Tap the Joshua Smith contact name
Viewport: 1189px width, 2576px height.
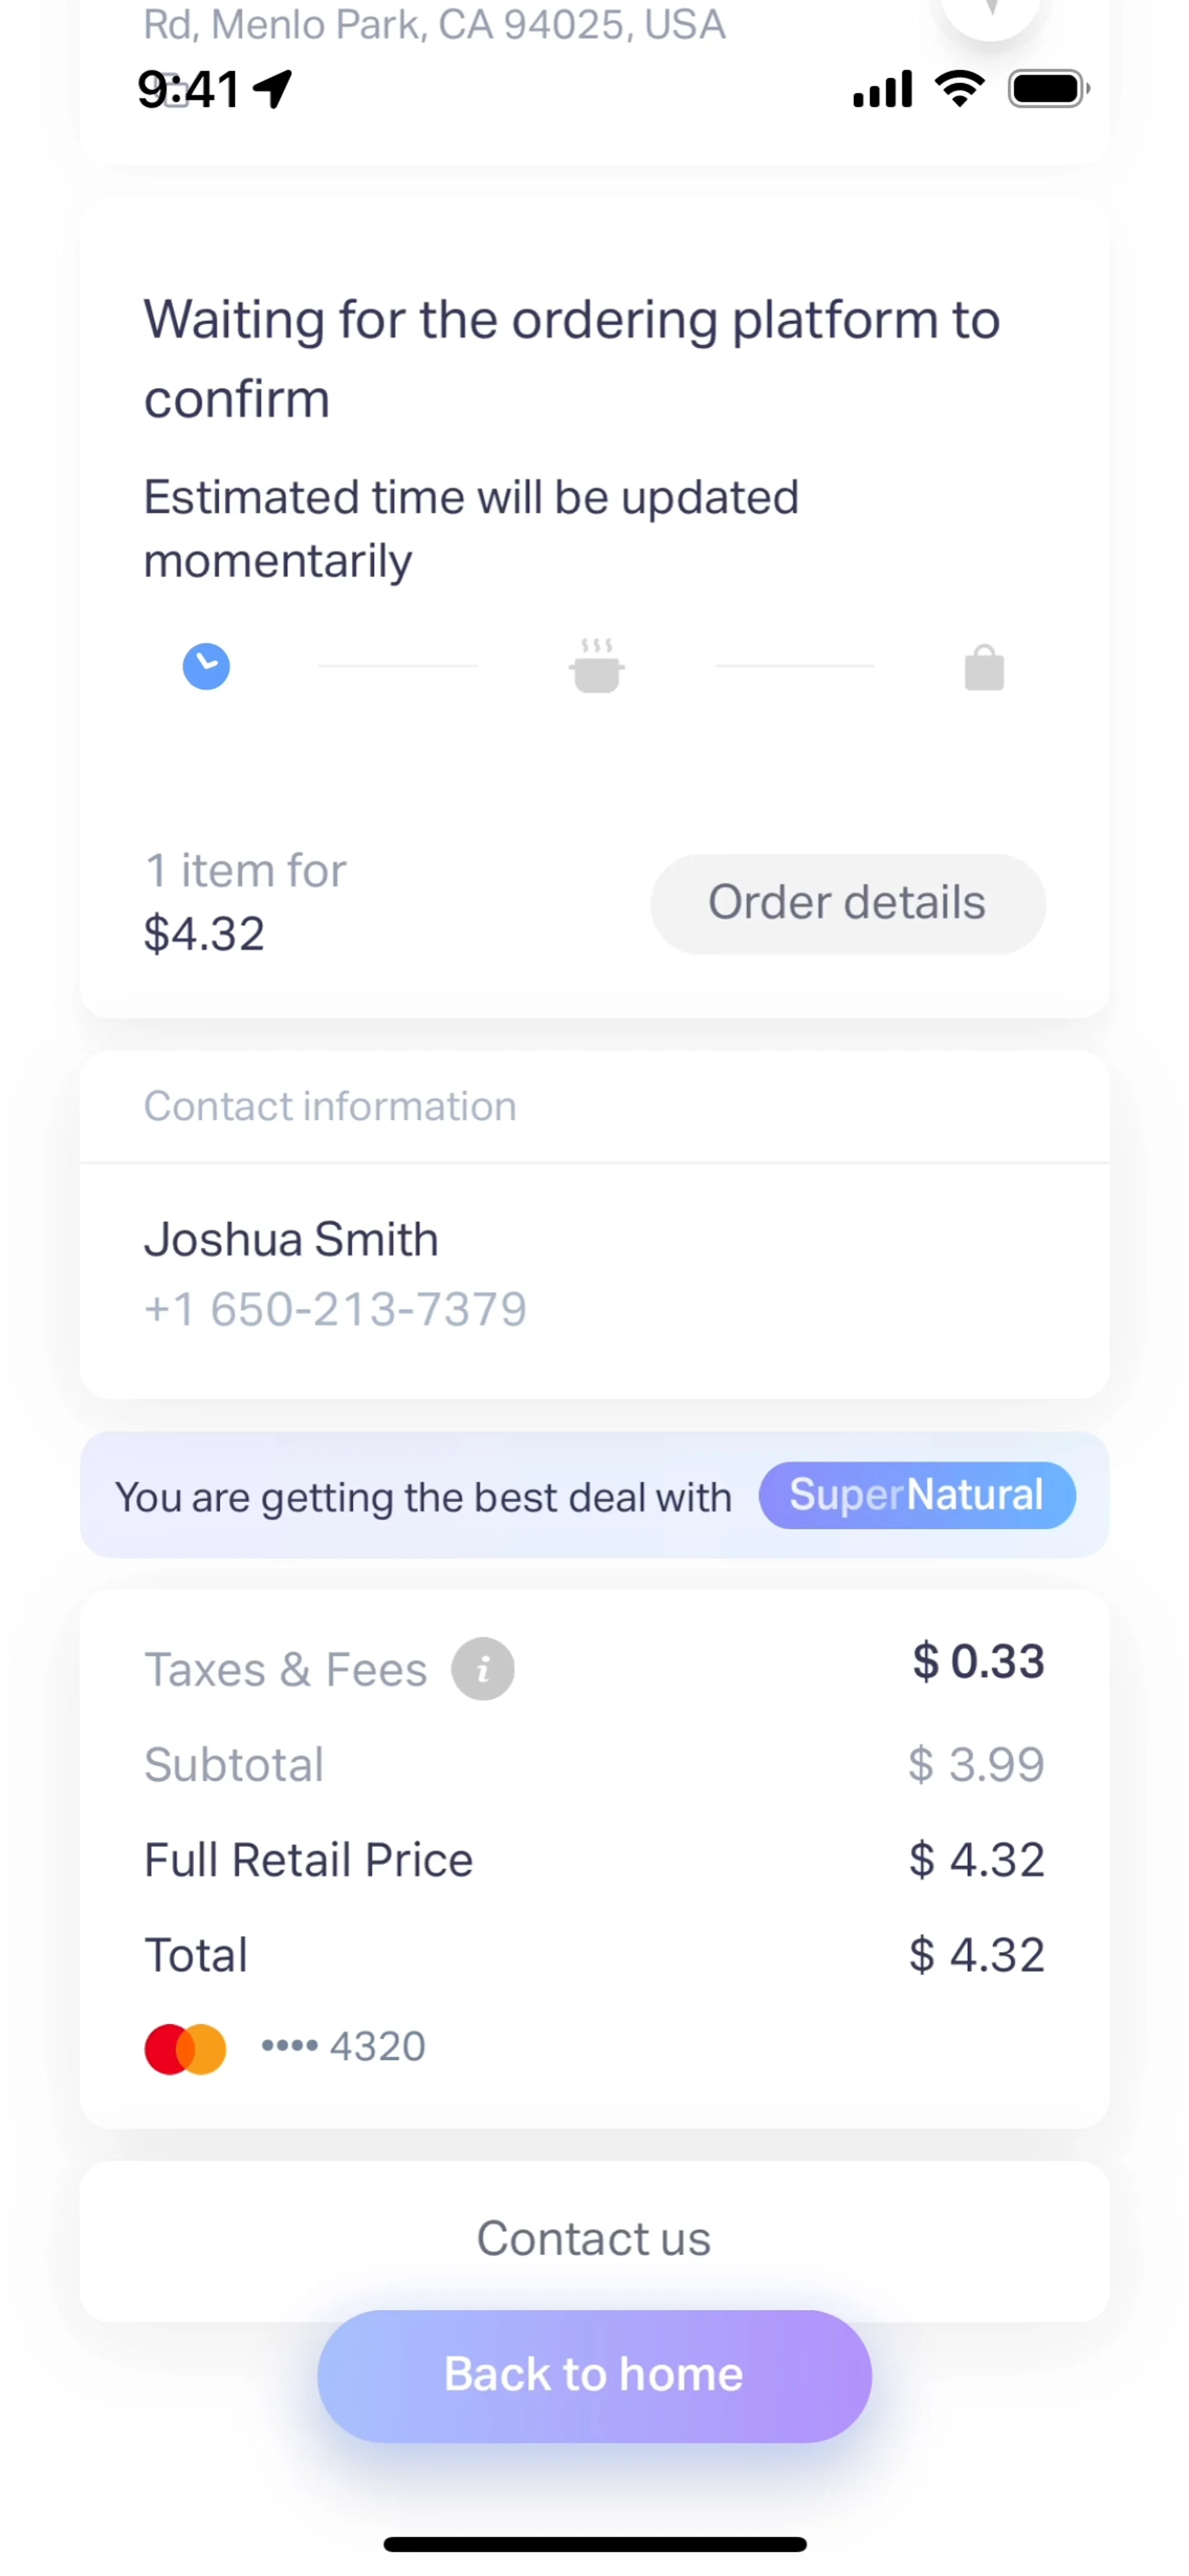(291, 1240)
